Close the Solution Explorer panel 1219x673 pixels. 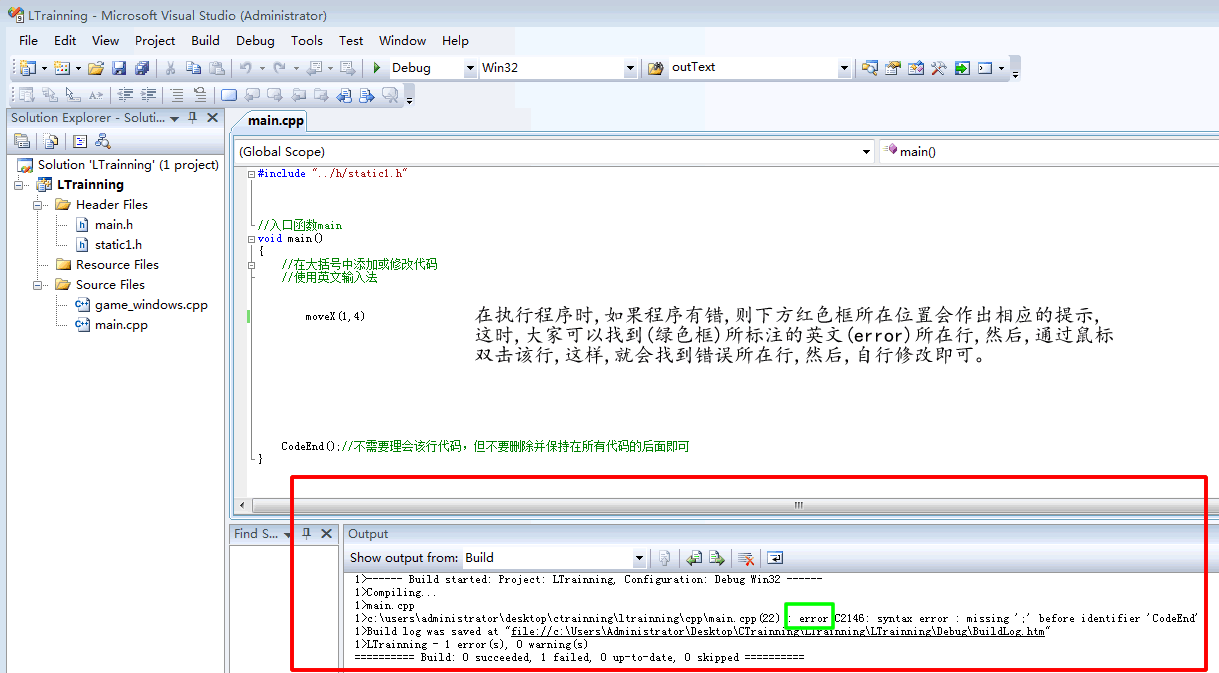tap(212, 118)
